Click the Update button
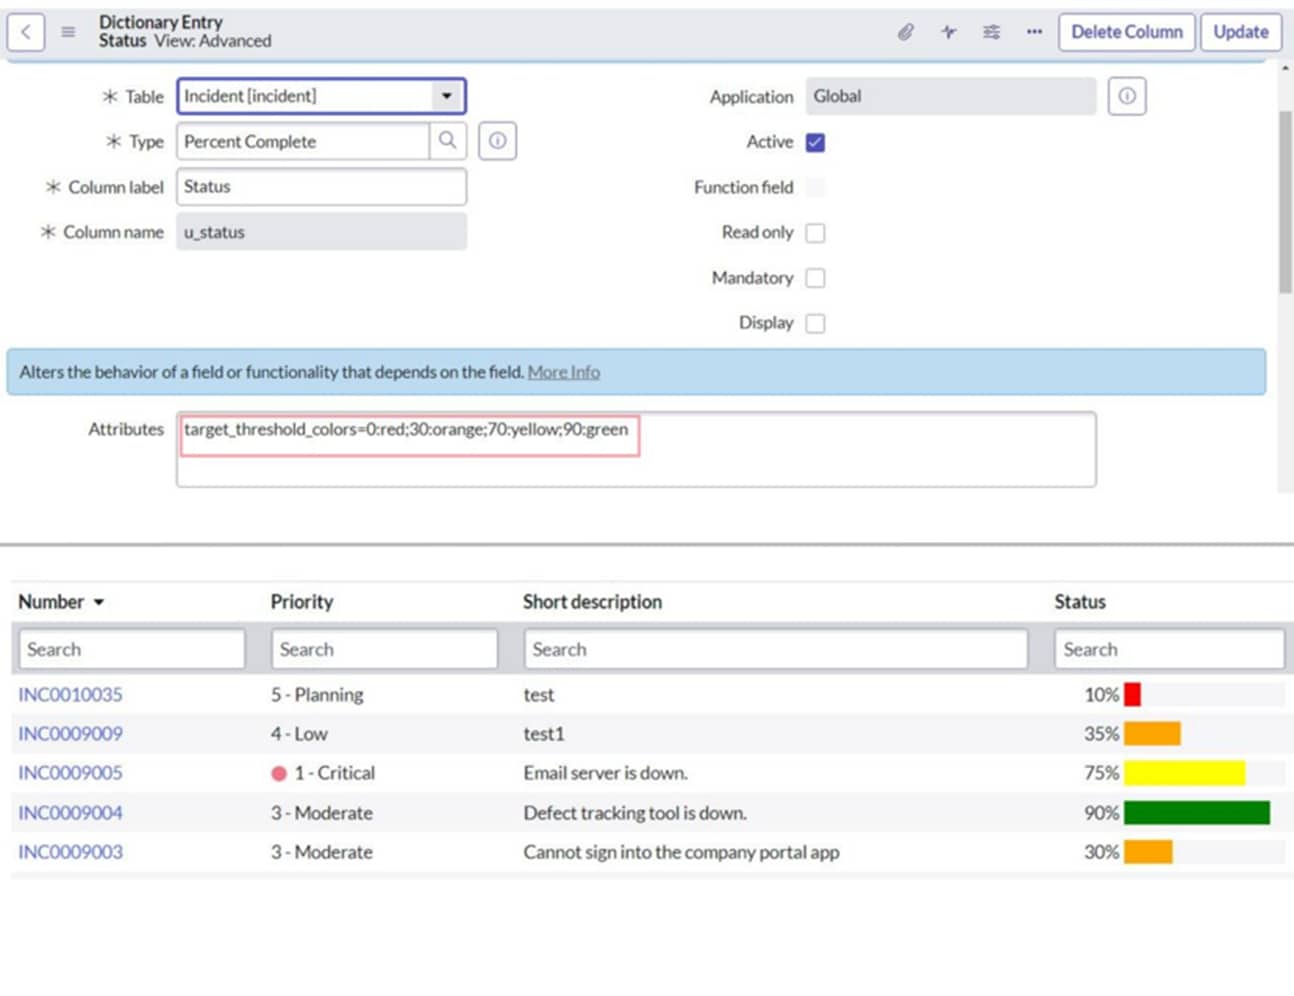The height and width of the screenshot is (996, 1294). [x=1241, y=31]
